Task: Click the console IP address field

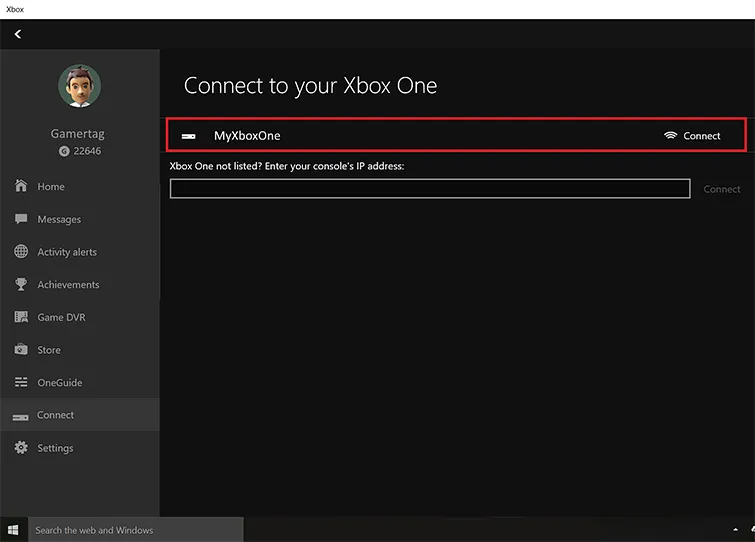Action: pyautogui.click(x=430, y=189)
